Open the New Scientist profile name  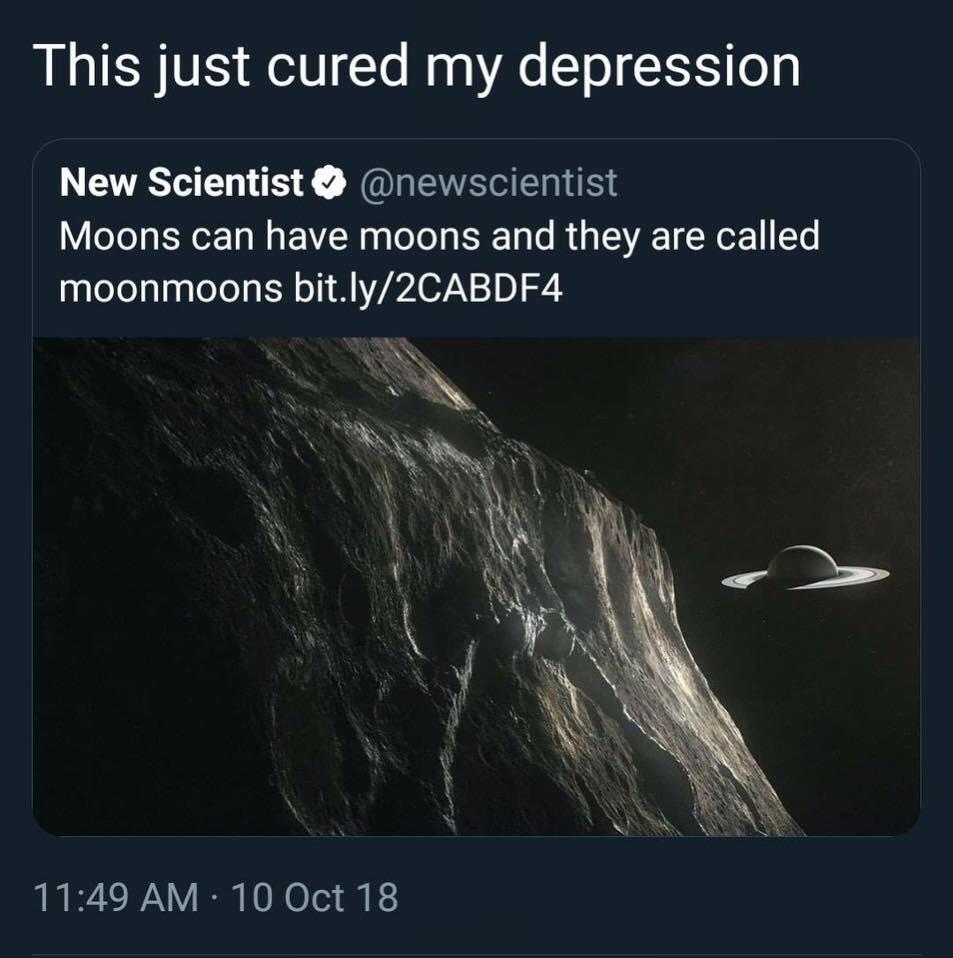[181, 183]
